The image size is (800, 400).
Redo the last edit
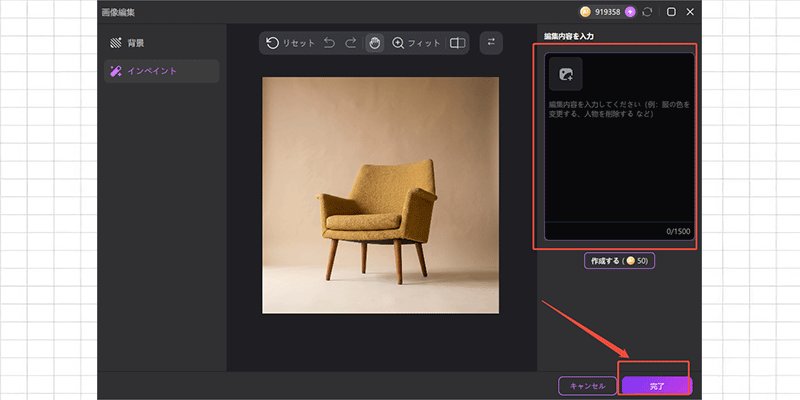click(x=351, y=43)
